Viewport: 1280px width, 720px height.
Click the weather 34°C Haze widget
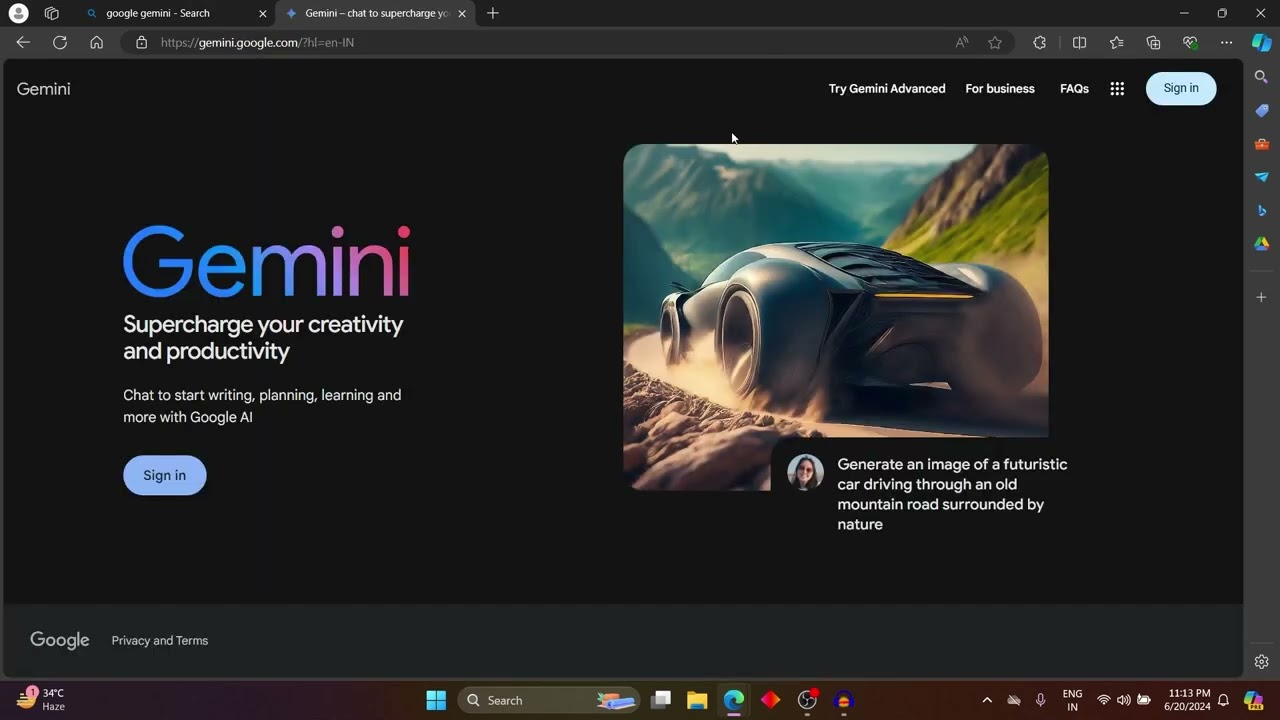coord(42,699)
